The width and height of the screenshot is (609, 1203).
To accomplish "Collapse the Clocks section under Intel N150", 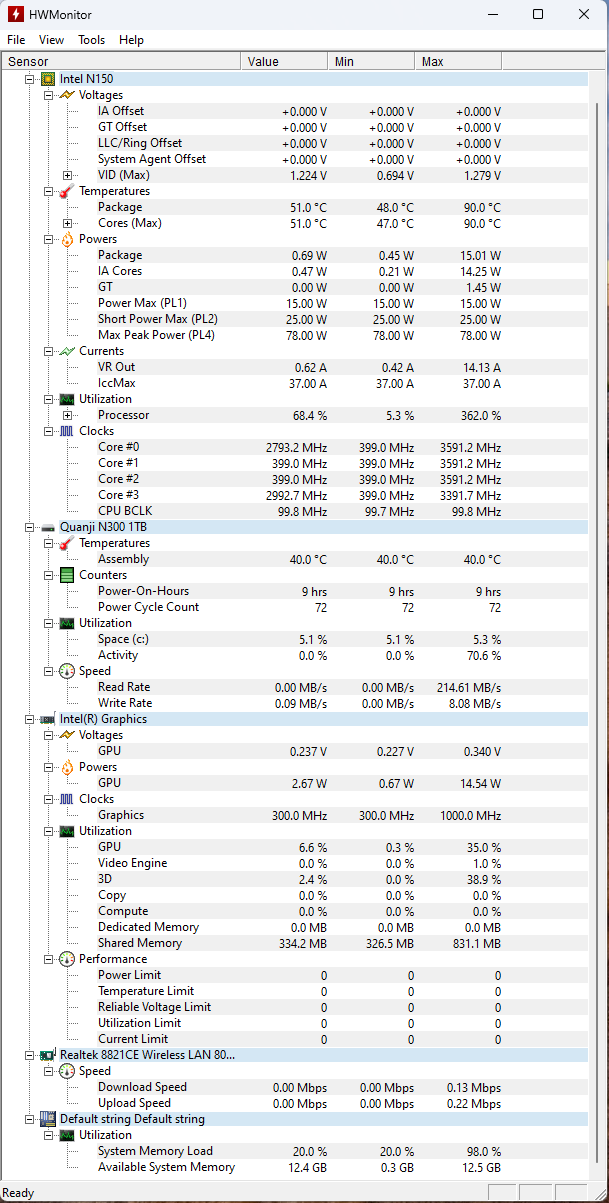I will (x=49, y=431).
